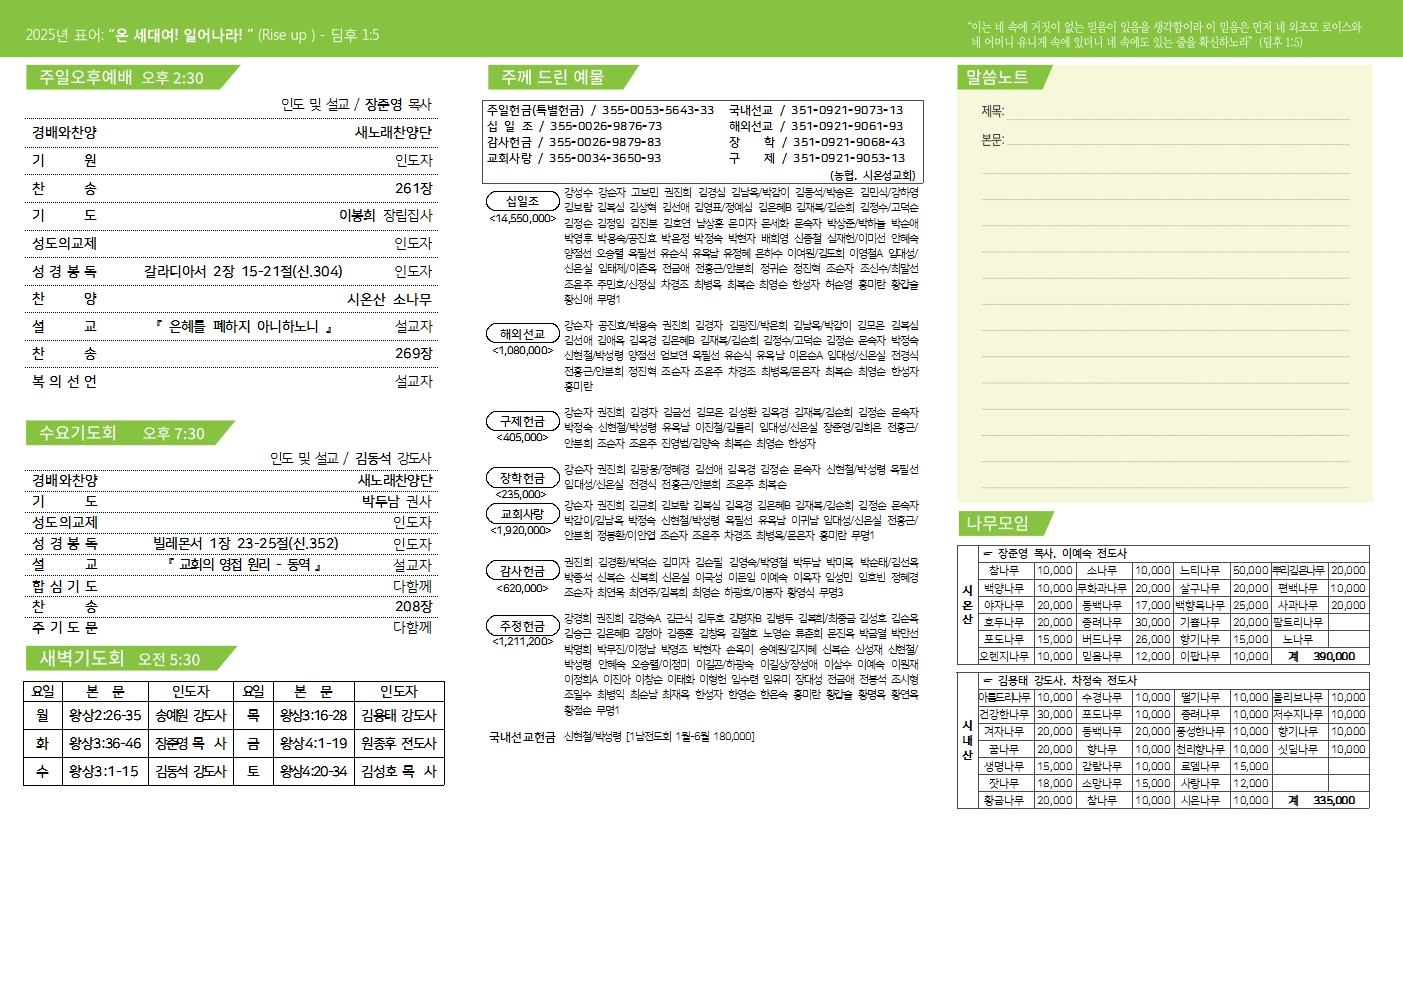Click account number '355-0026-9876-73'
The width and height of the screenshot is (1403, 992).
[605, 126]
